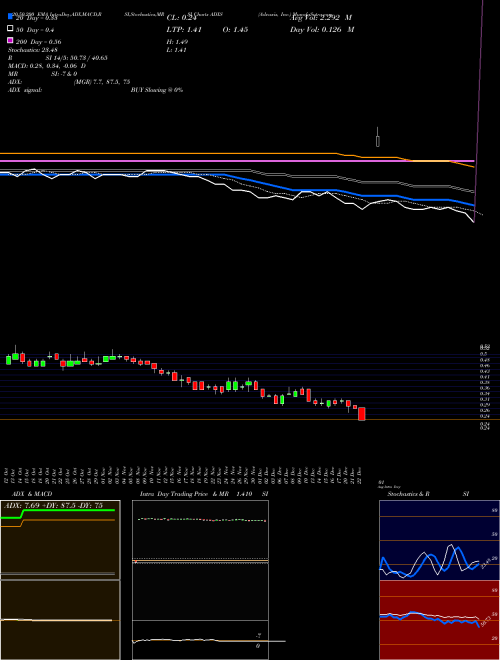Click the blue stochastic line in Stochastics panel

click(429, 563)
